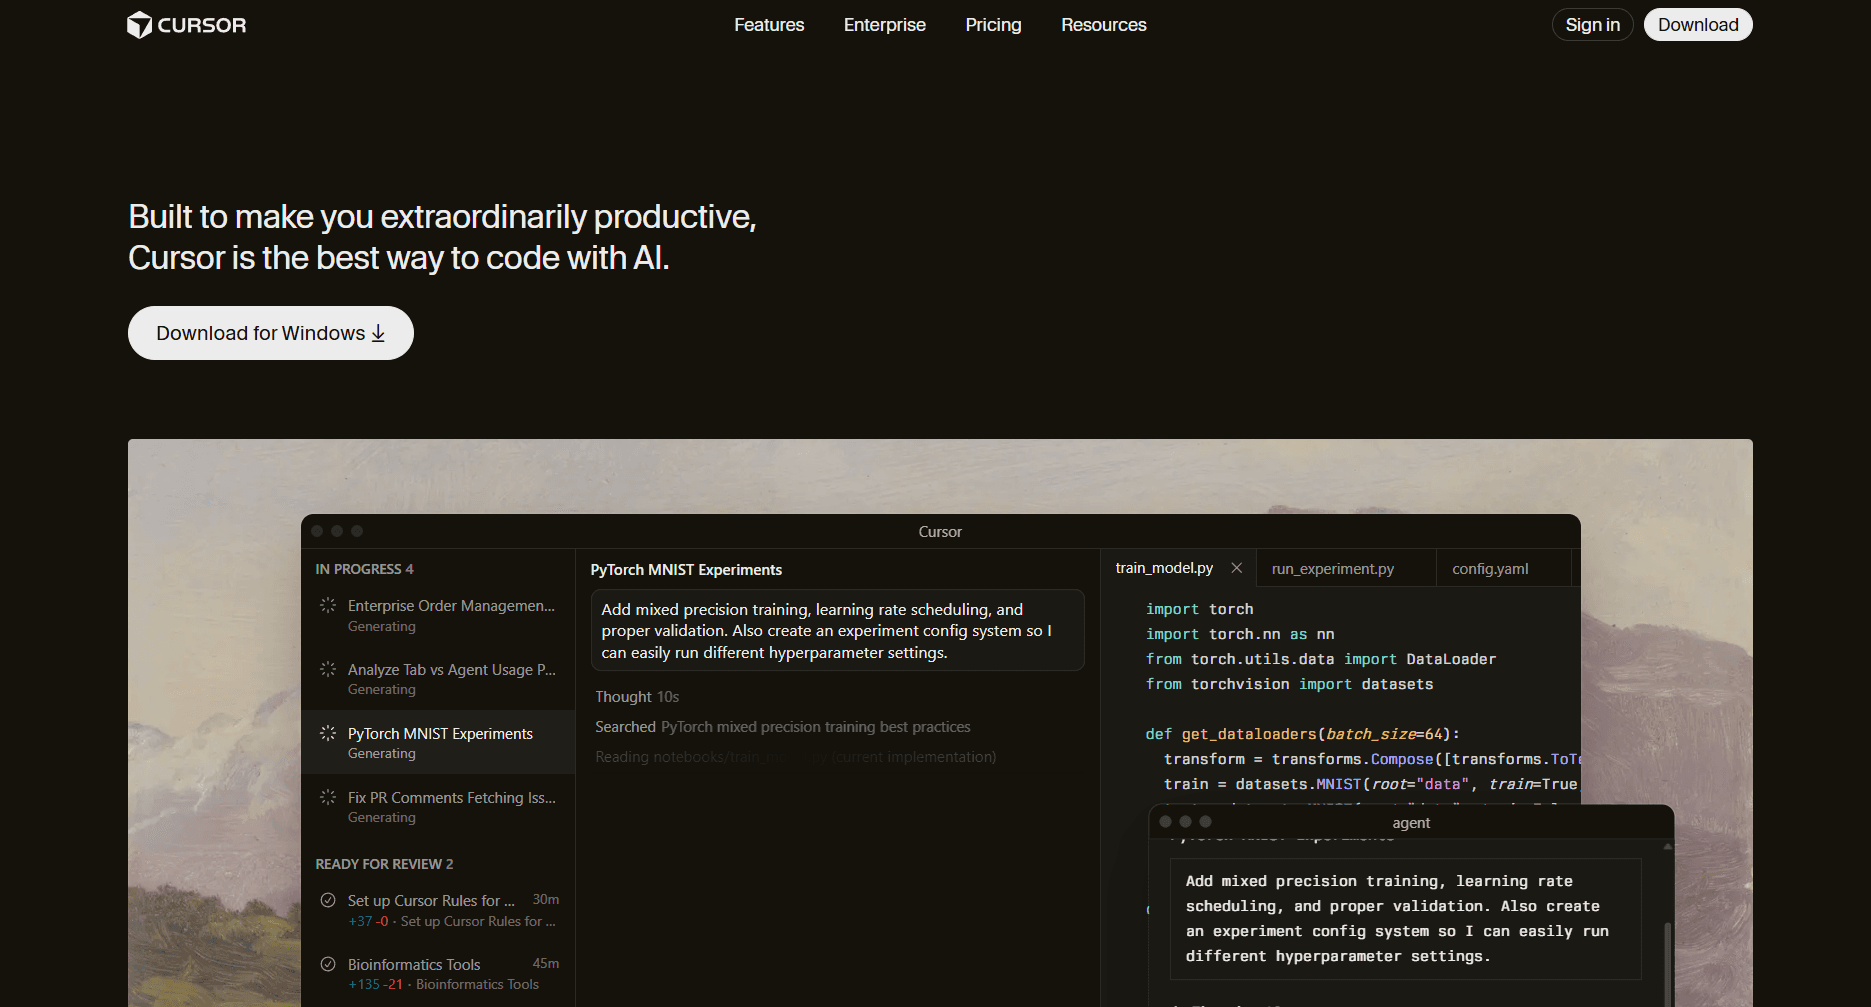The height and width of the screenshot is (1007, 1871).
Task: Click the spinner icon beside Analyze Tab vs Agent Usage
Action: tap(327, 669)
